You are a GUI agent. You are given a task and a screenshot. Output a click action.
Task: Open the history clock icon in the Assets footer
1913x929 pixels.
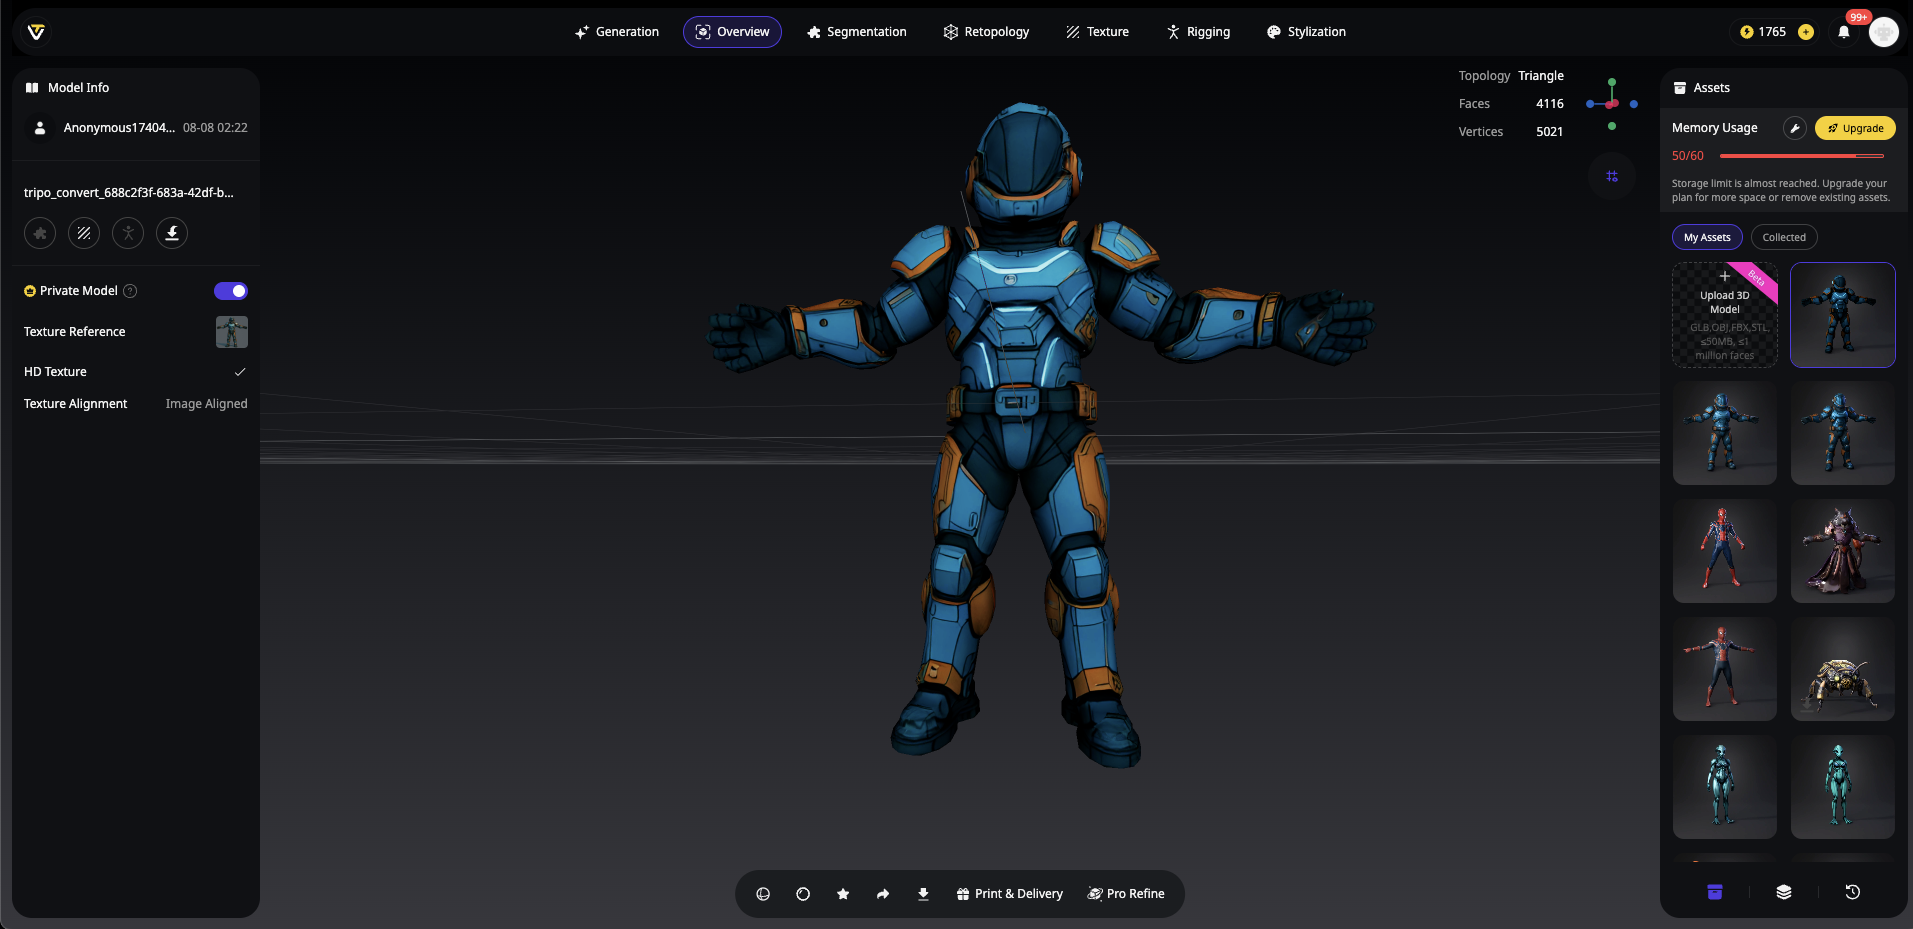[x=1852, y=892]
